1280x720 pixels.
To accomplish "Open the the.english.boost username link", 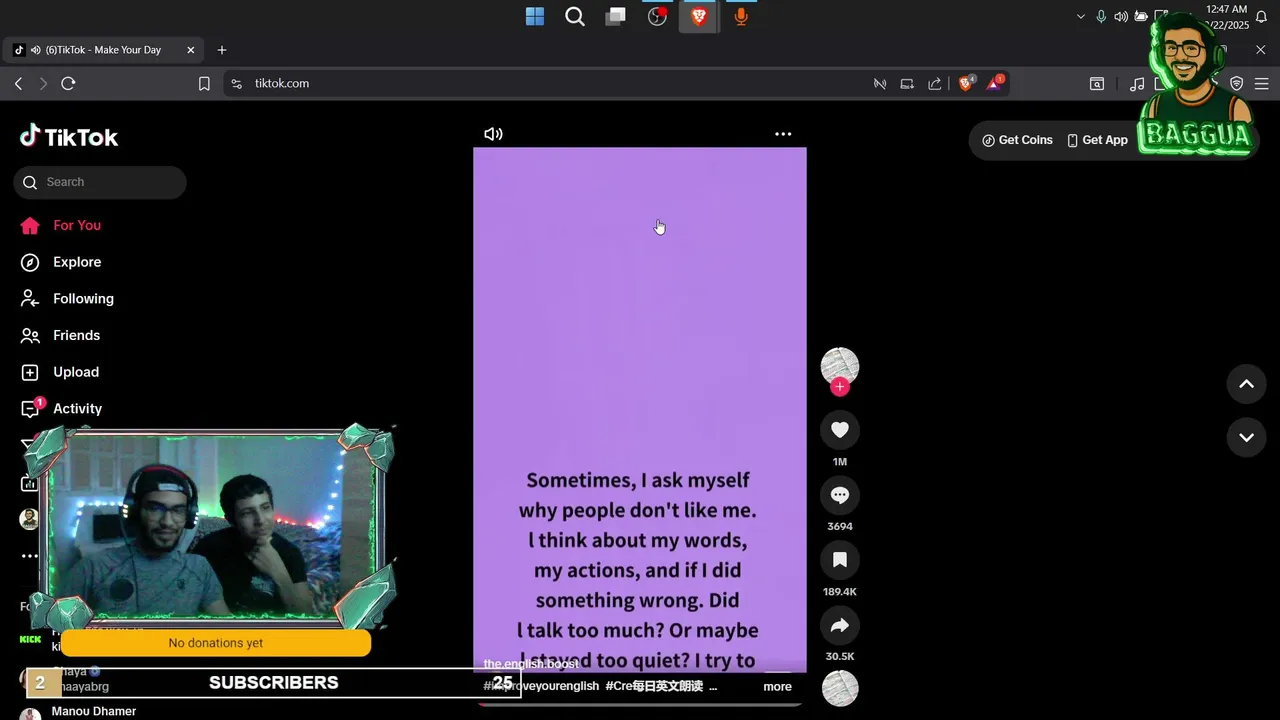I will pos(531,664).
